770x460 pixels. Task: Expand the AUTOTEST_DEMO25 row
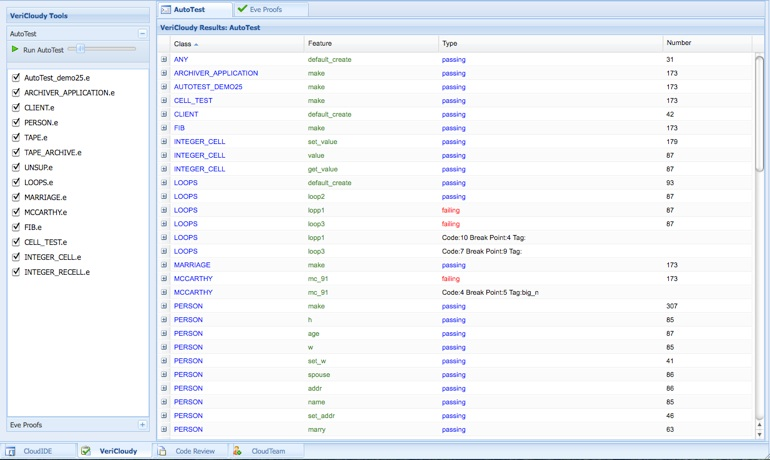[164, 86]
